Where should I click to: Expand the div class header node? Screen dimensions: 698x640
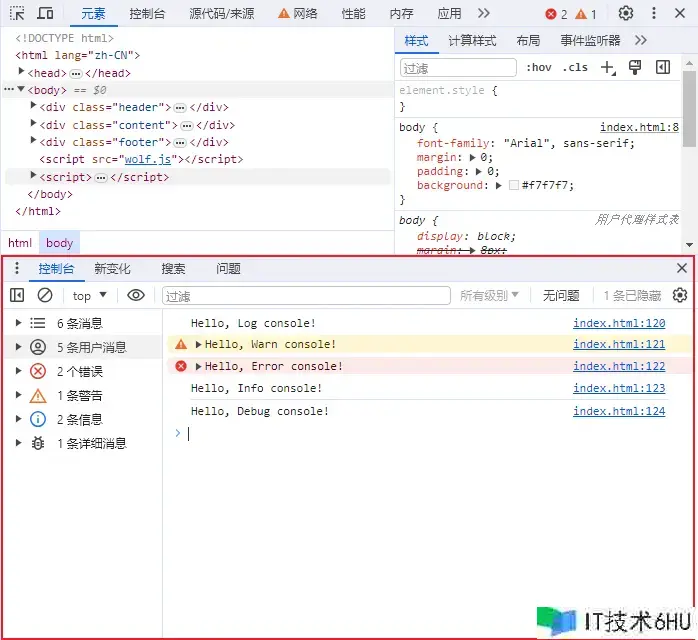(33, 105)
